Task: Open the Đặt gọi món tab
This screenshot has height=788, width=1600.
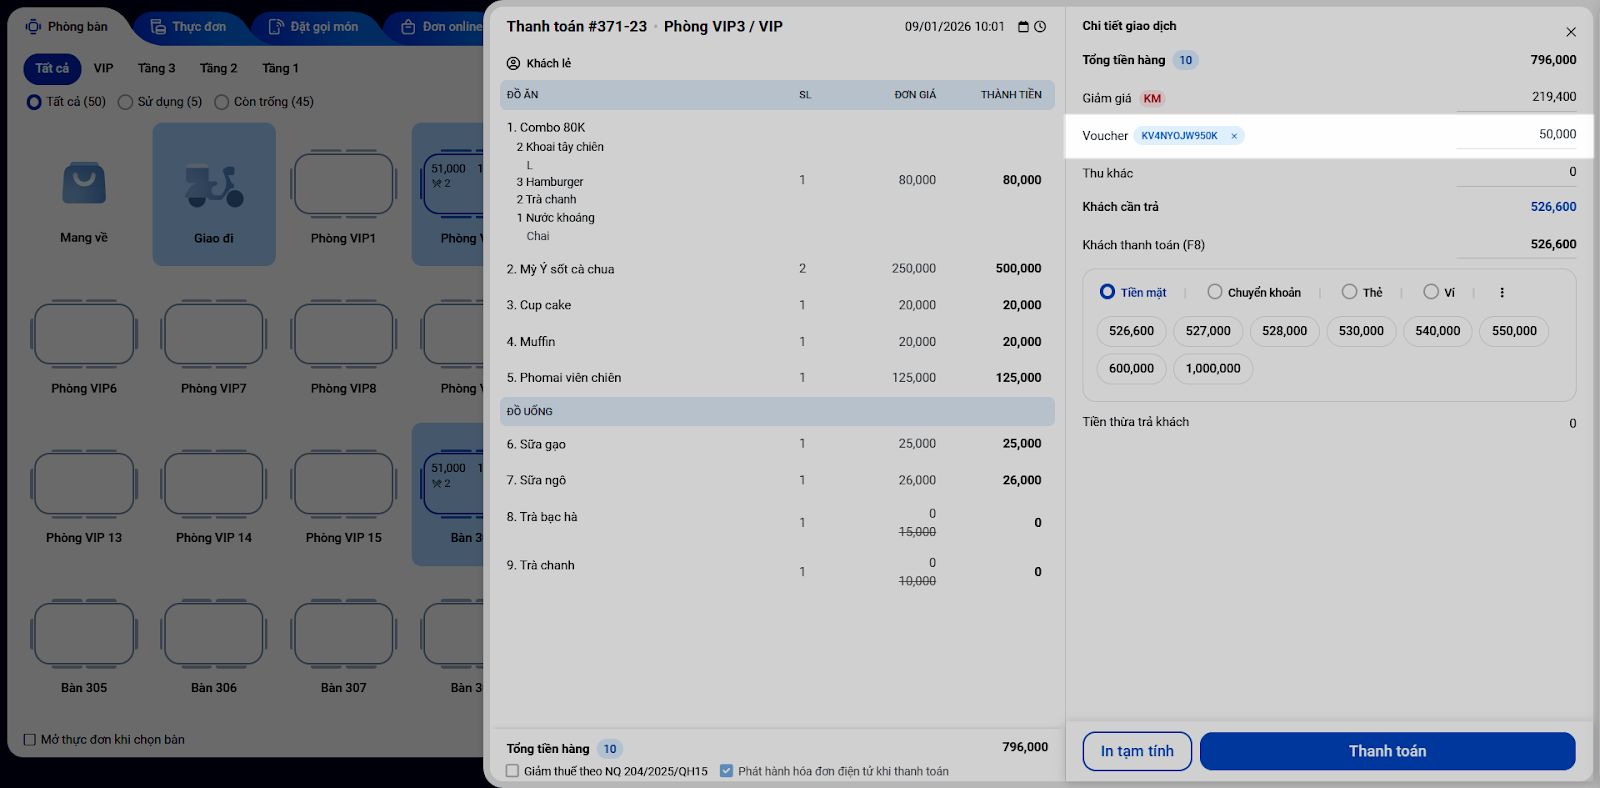Action: (x=314, y=27)
